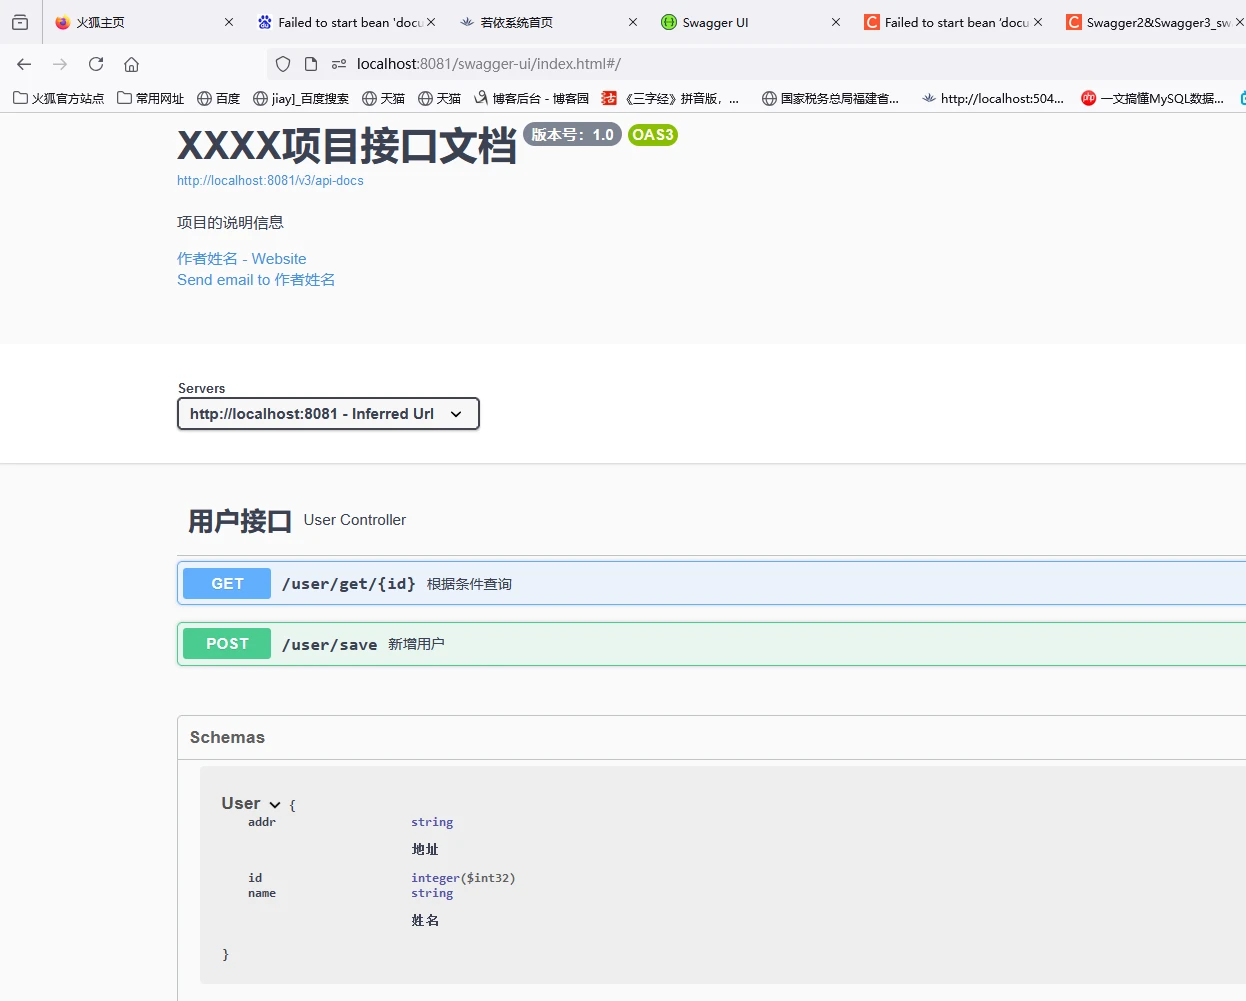Viewport: 1246px width, 1001px height.
Task: Open the 博客后台 - 博客园 bookmark
Action: pos(532,98)
